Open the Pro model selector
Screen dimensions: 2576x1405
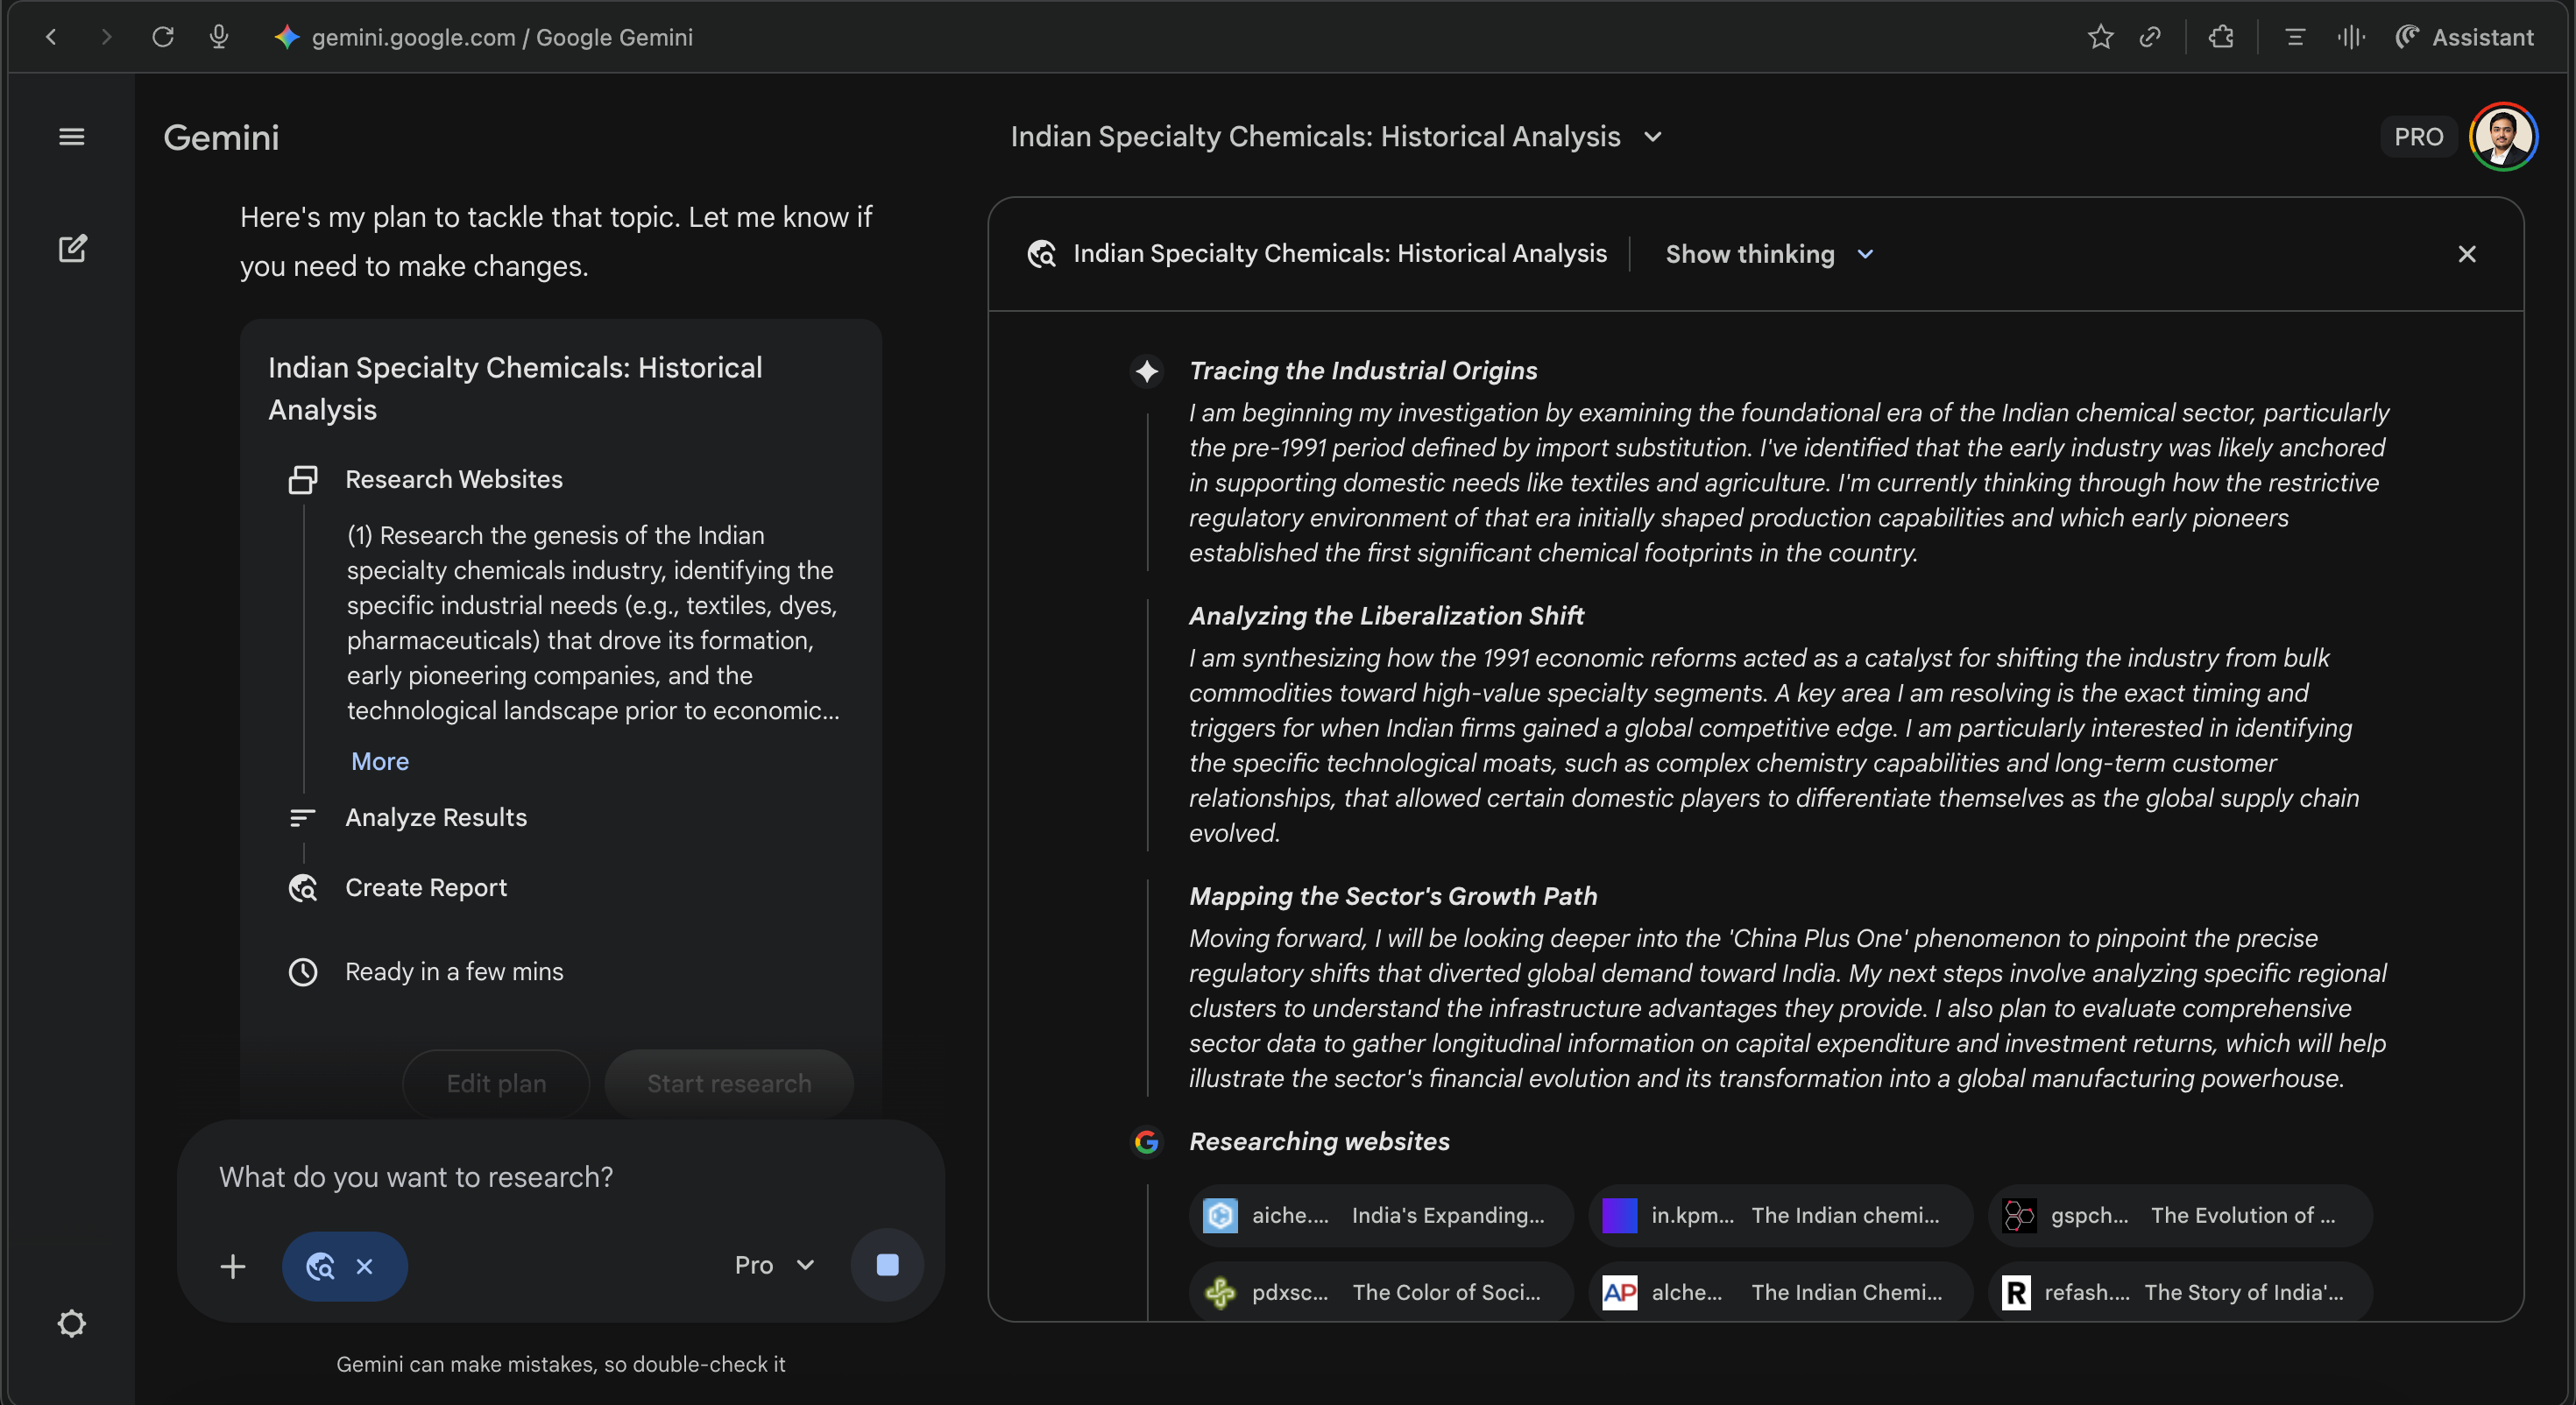pos(774,1265)
